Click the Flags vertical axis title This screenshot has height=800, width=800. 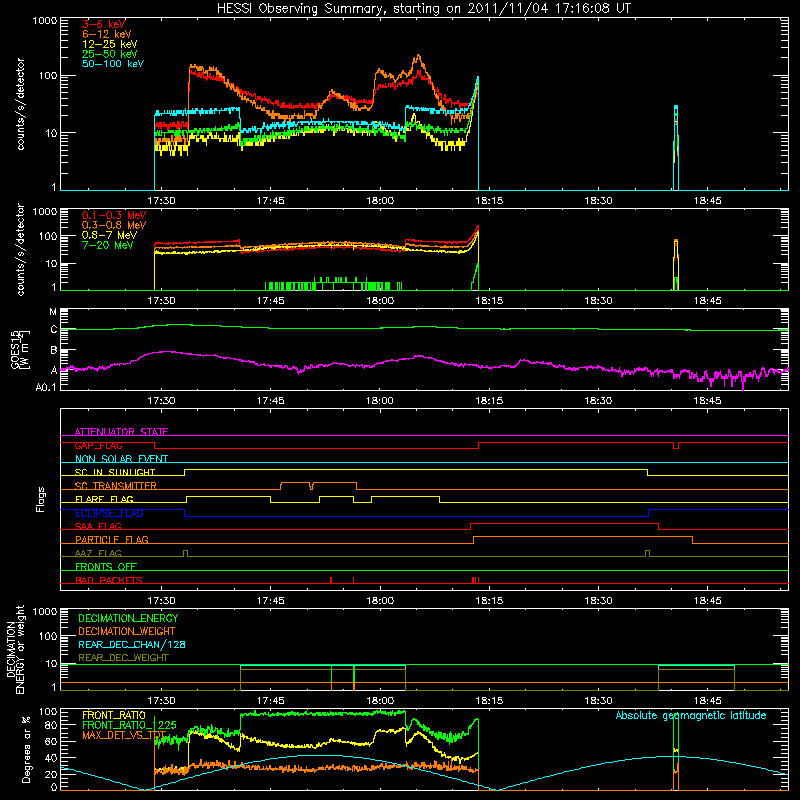tap(41, 499)
